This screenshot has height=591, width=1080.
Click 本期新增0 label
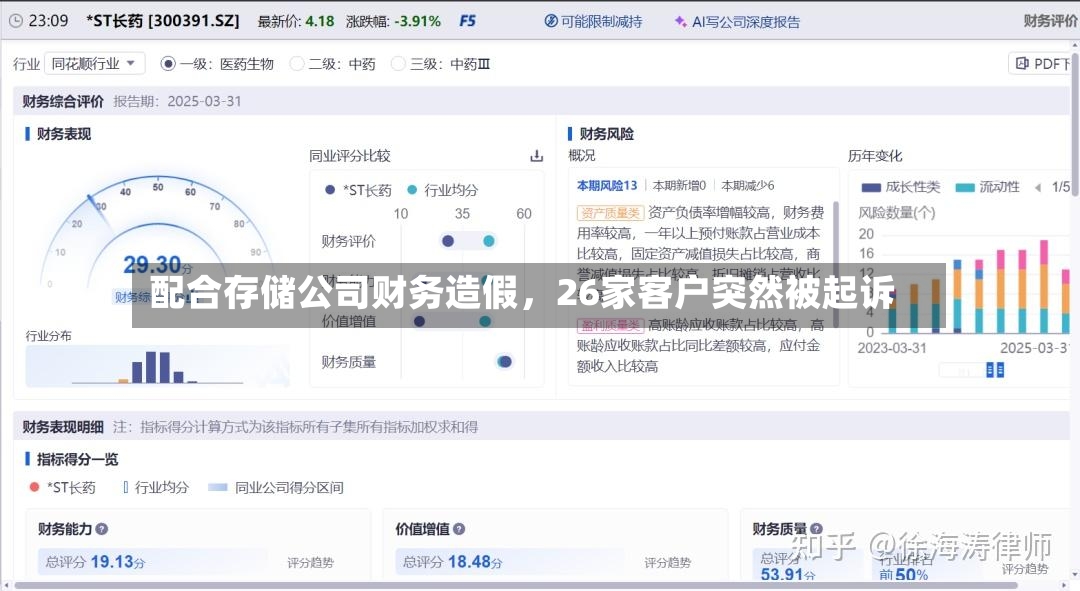(679, 185)
